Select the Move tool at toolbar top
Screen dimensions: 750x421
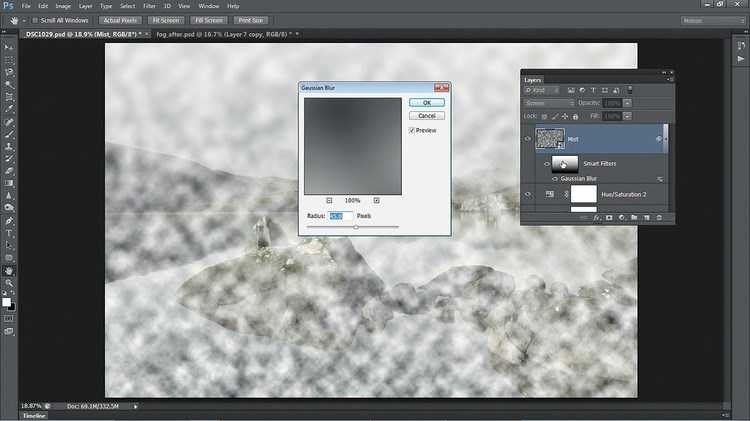(9, 47)
